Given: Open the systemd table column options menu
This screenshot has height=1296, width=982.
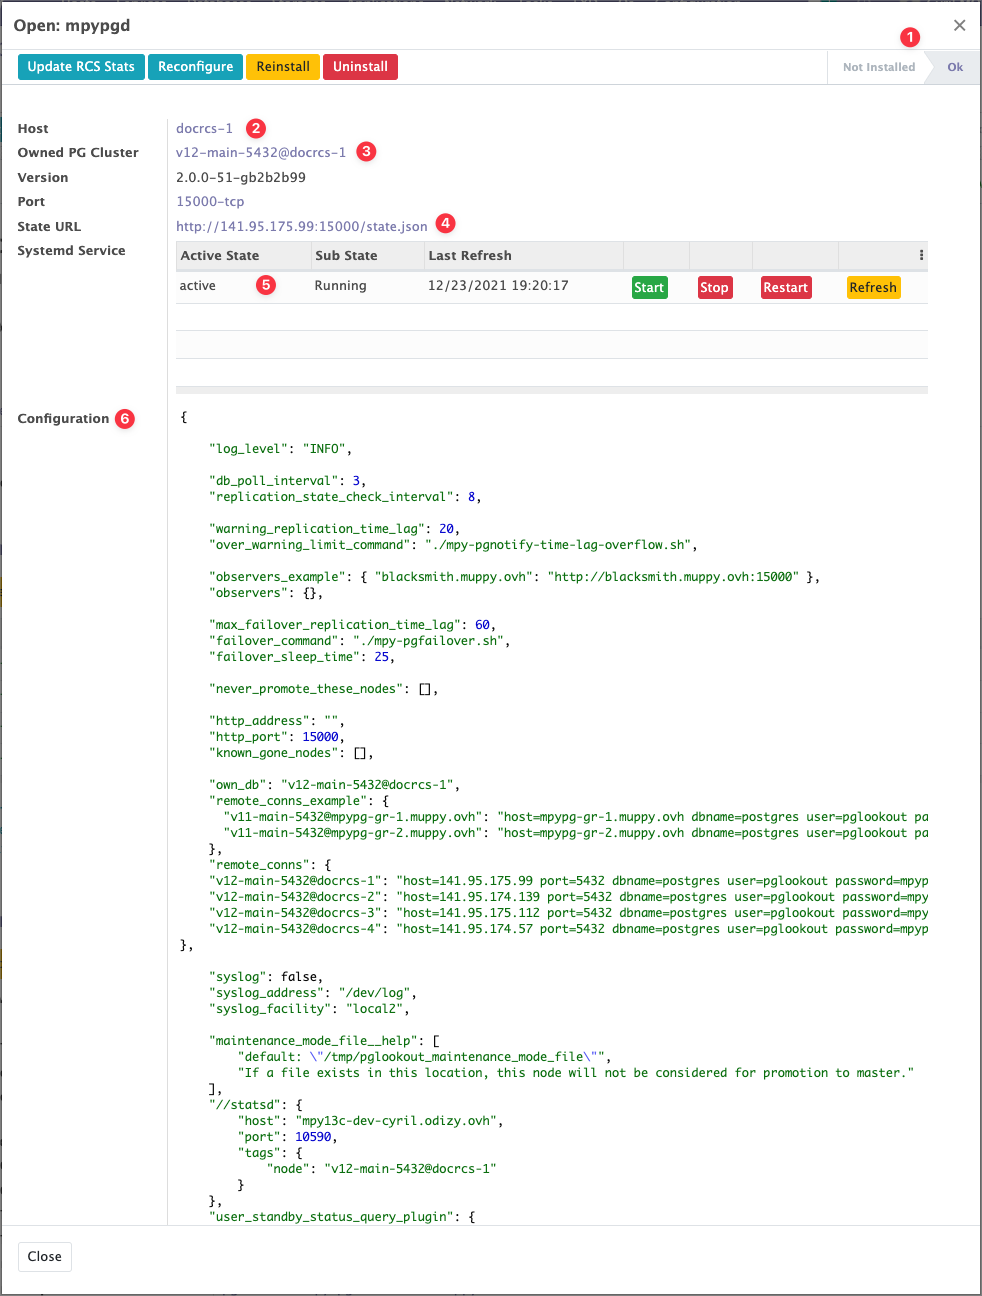Looking at the screenshot, I should pyautogui.click(x=921, y=256).
